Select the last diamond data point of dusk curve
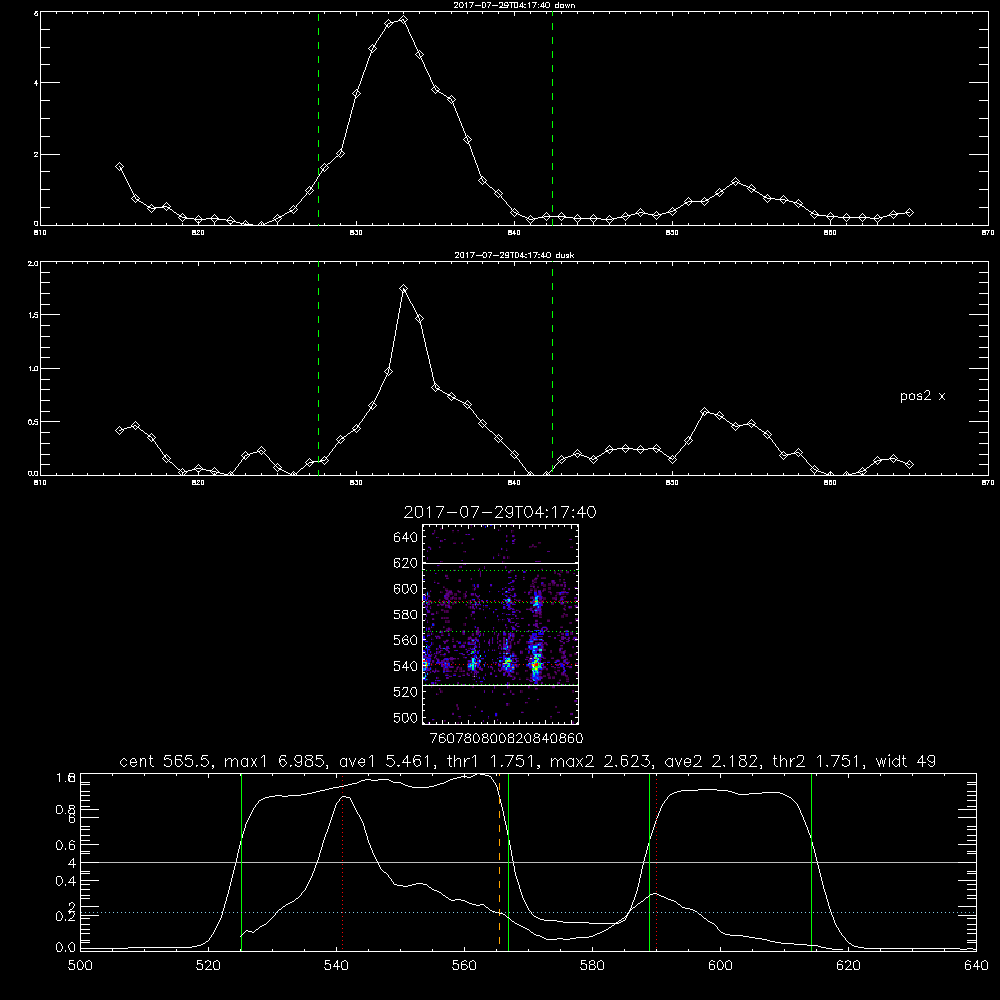Screen dimensions: 1000x1000 (909, 464)
